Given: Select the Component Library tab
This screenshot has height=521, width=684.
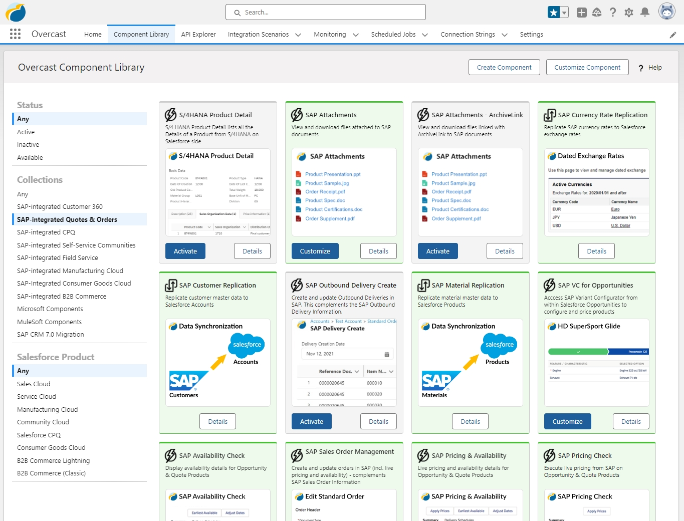Looking at the screenshot, I should tap(141, 34).
